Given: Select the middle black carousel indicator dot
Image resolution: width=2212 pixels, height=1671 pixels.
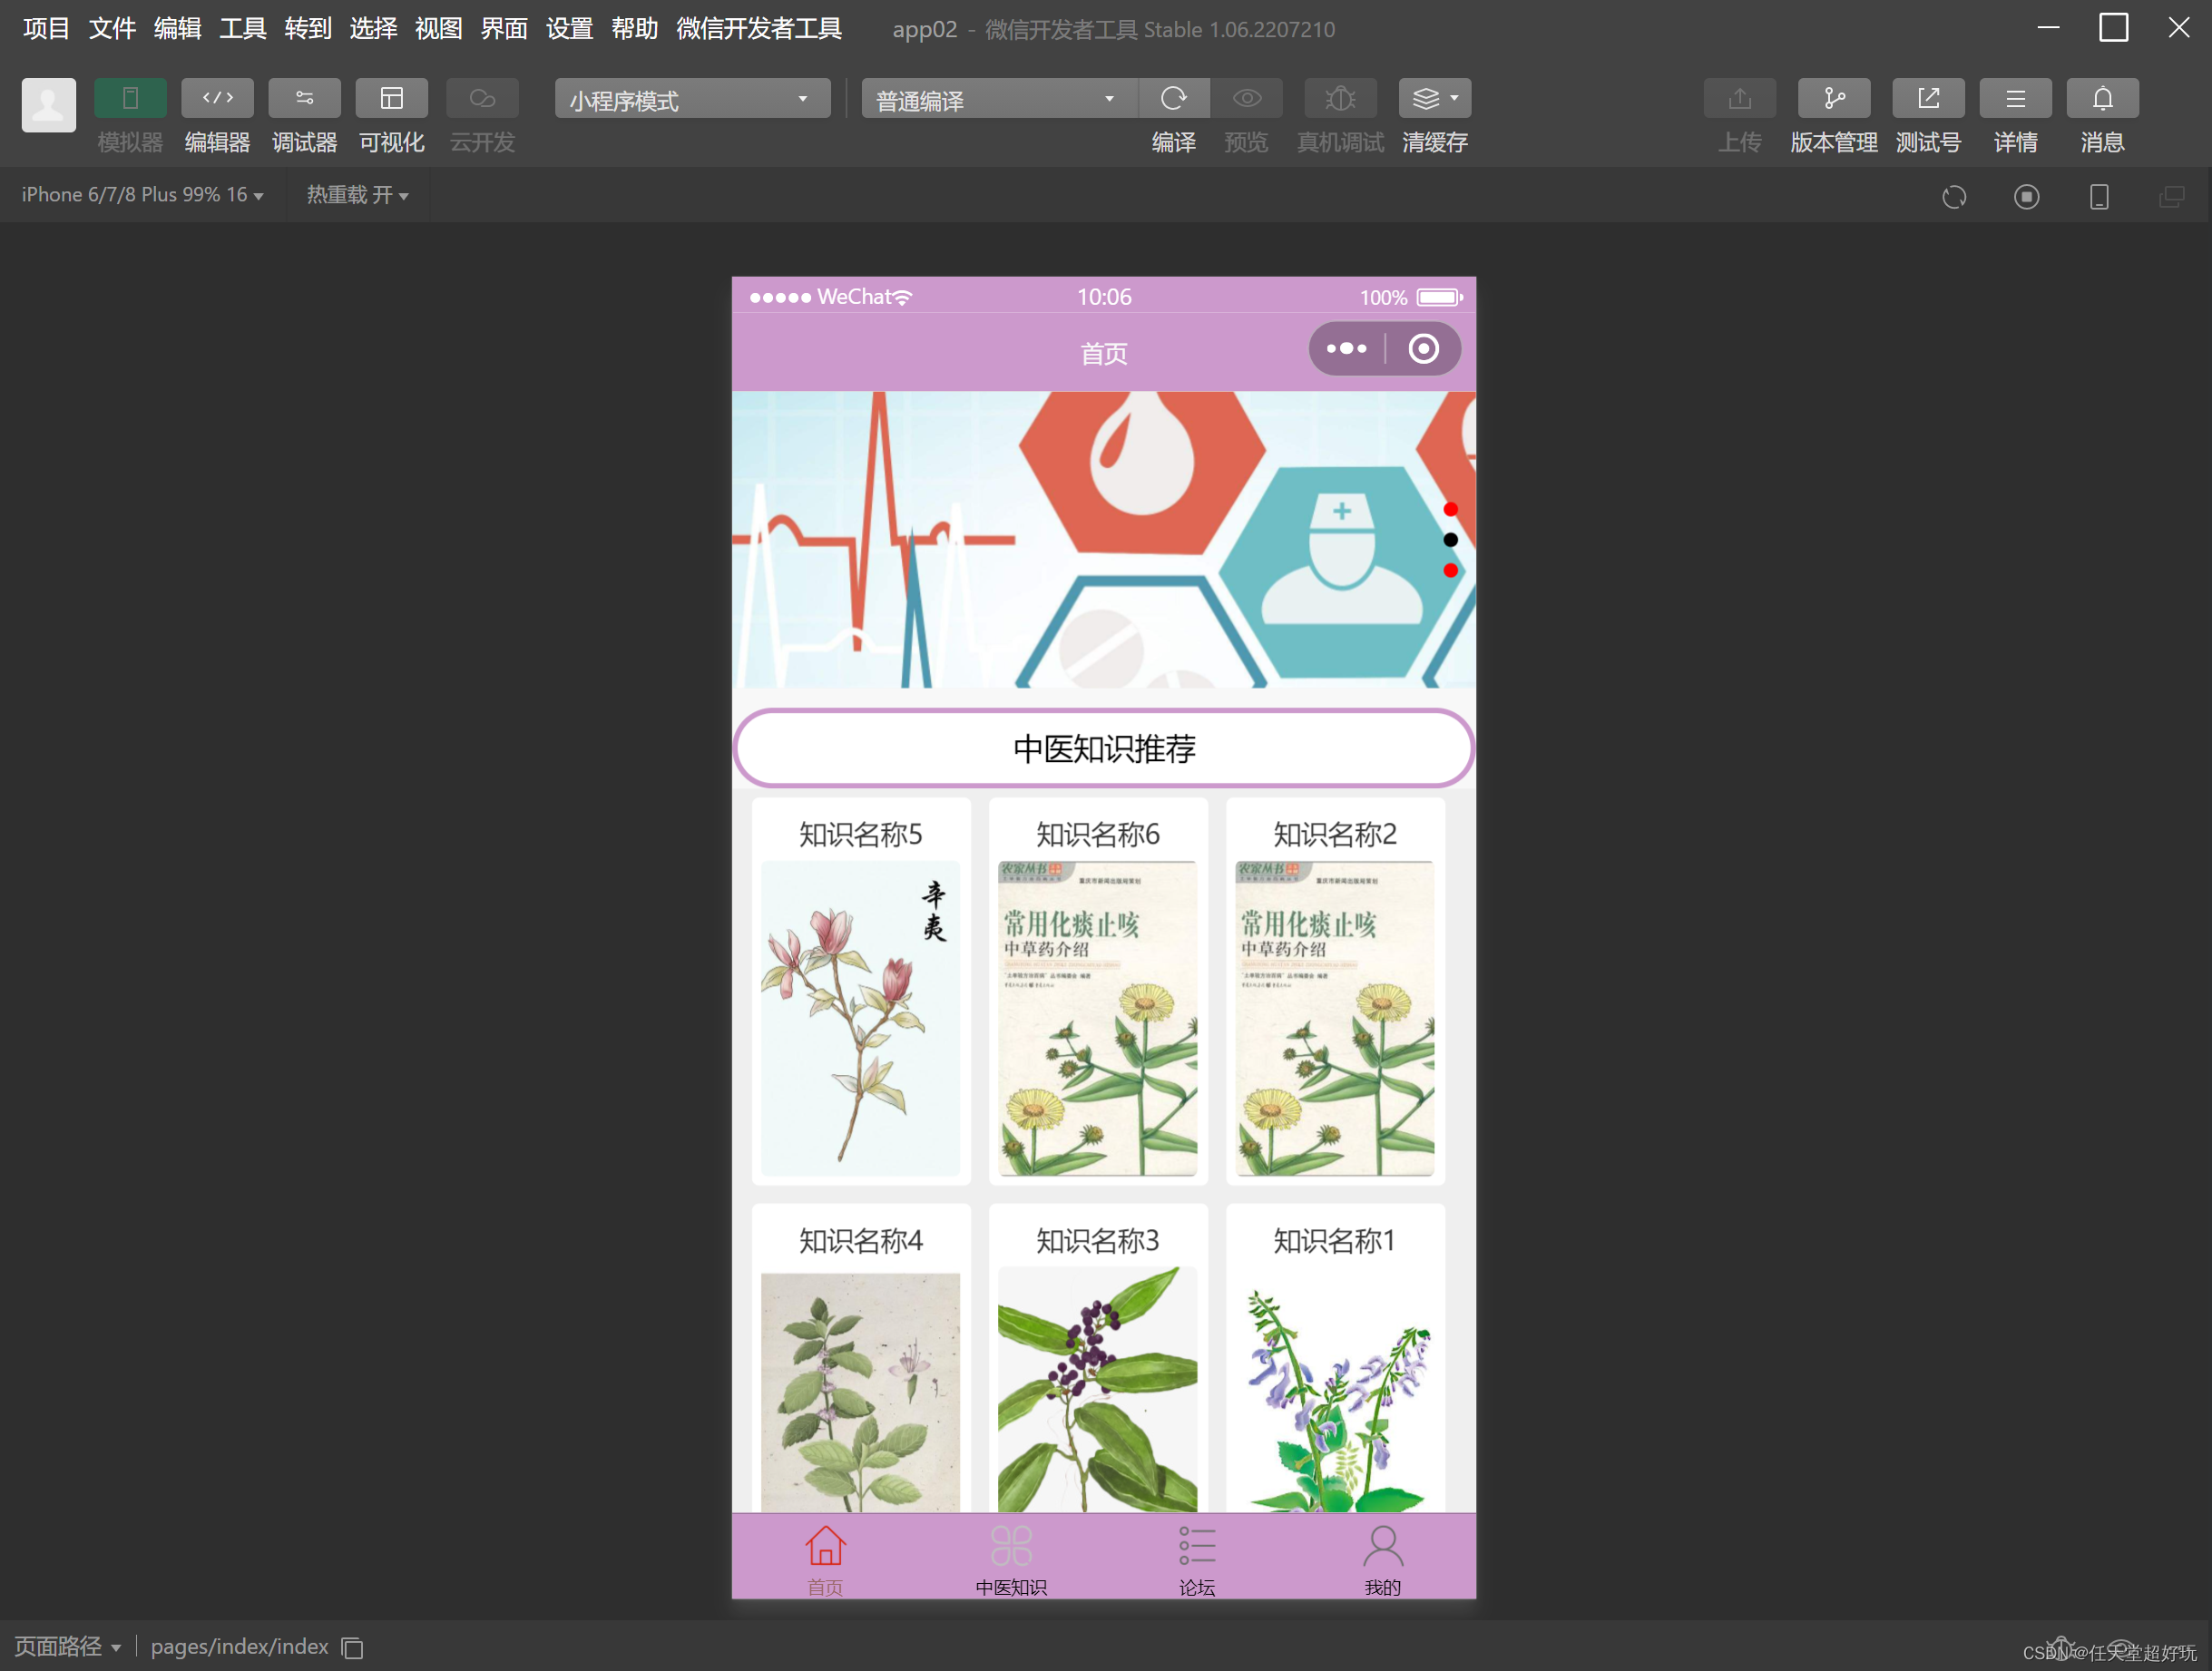Looking at the screenshot, I should (x=1451, y=539).
